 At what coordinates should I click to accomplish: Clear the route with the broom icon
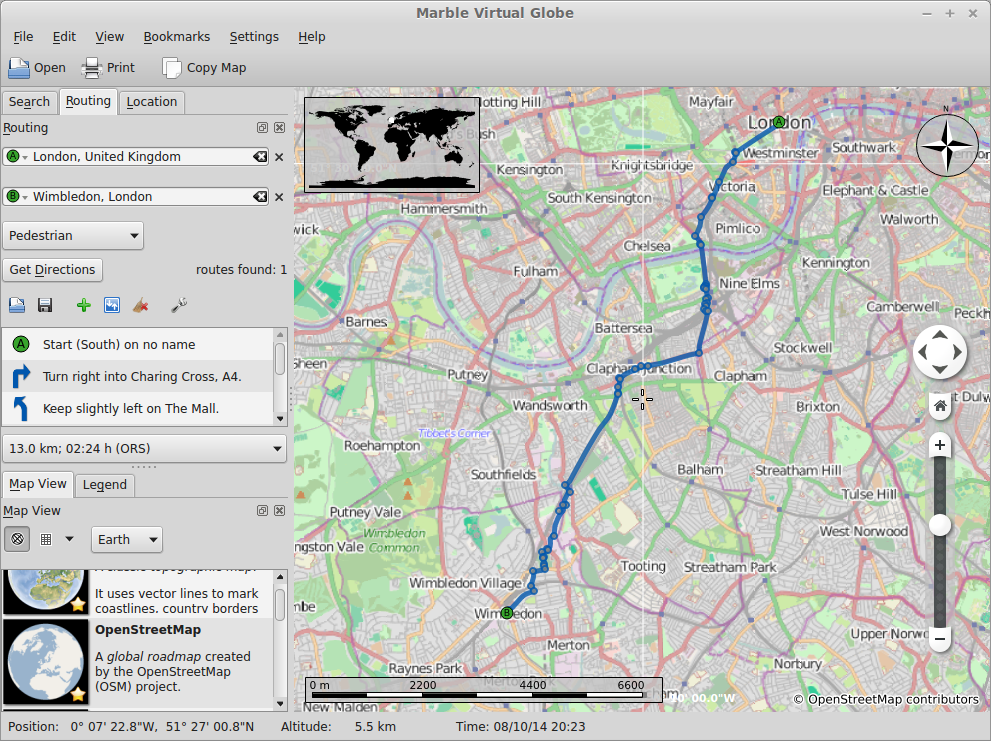click(x=141, y=305)
